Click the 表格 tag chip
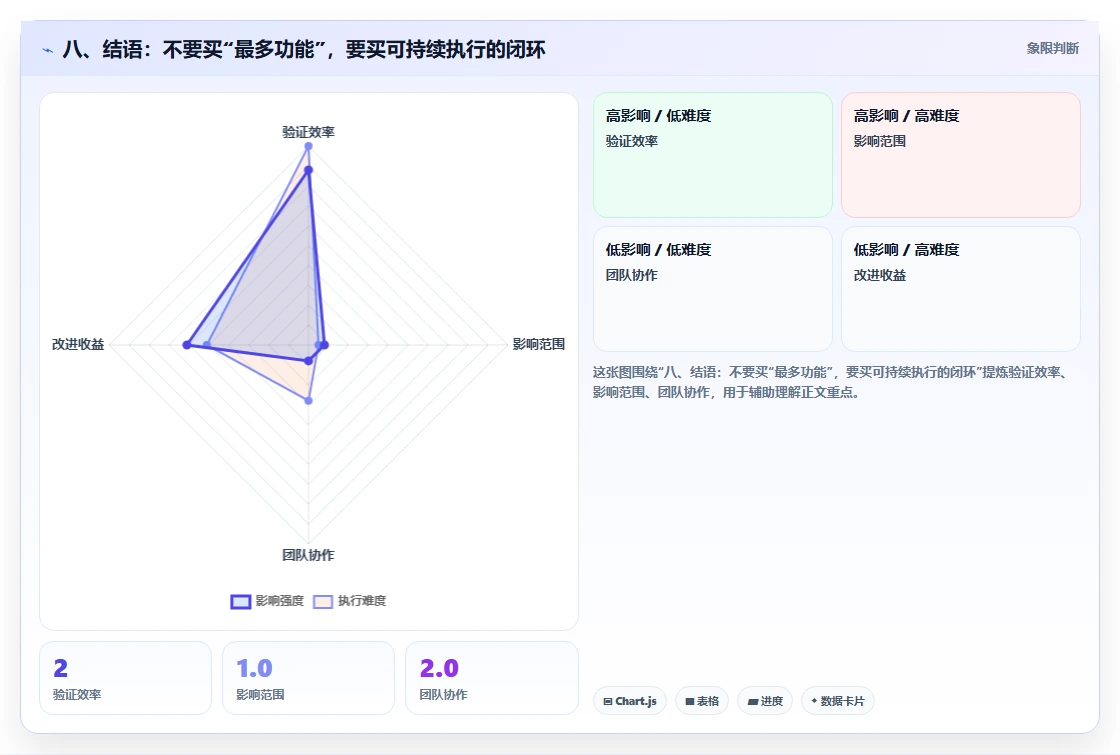Screen dimensions: 1120x755 pos(702,701)
